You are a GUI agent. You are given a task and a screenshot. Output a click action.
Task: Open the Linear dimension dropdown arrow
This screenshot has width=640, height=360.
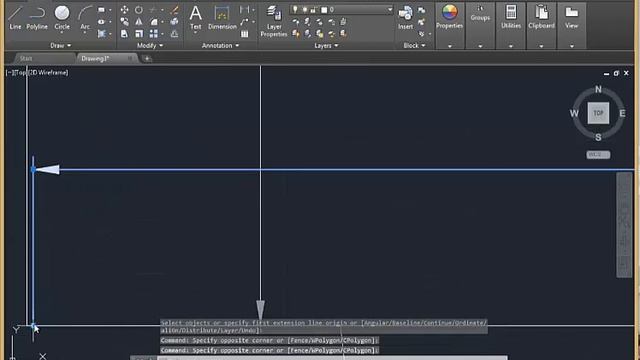pos(253,10)
